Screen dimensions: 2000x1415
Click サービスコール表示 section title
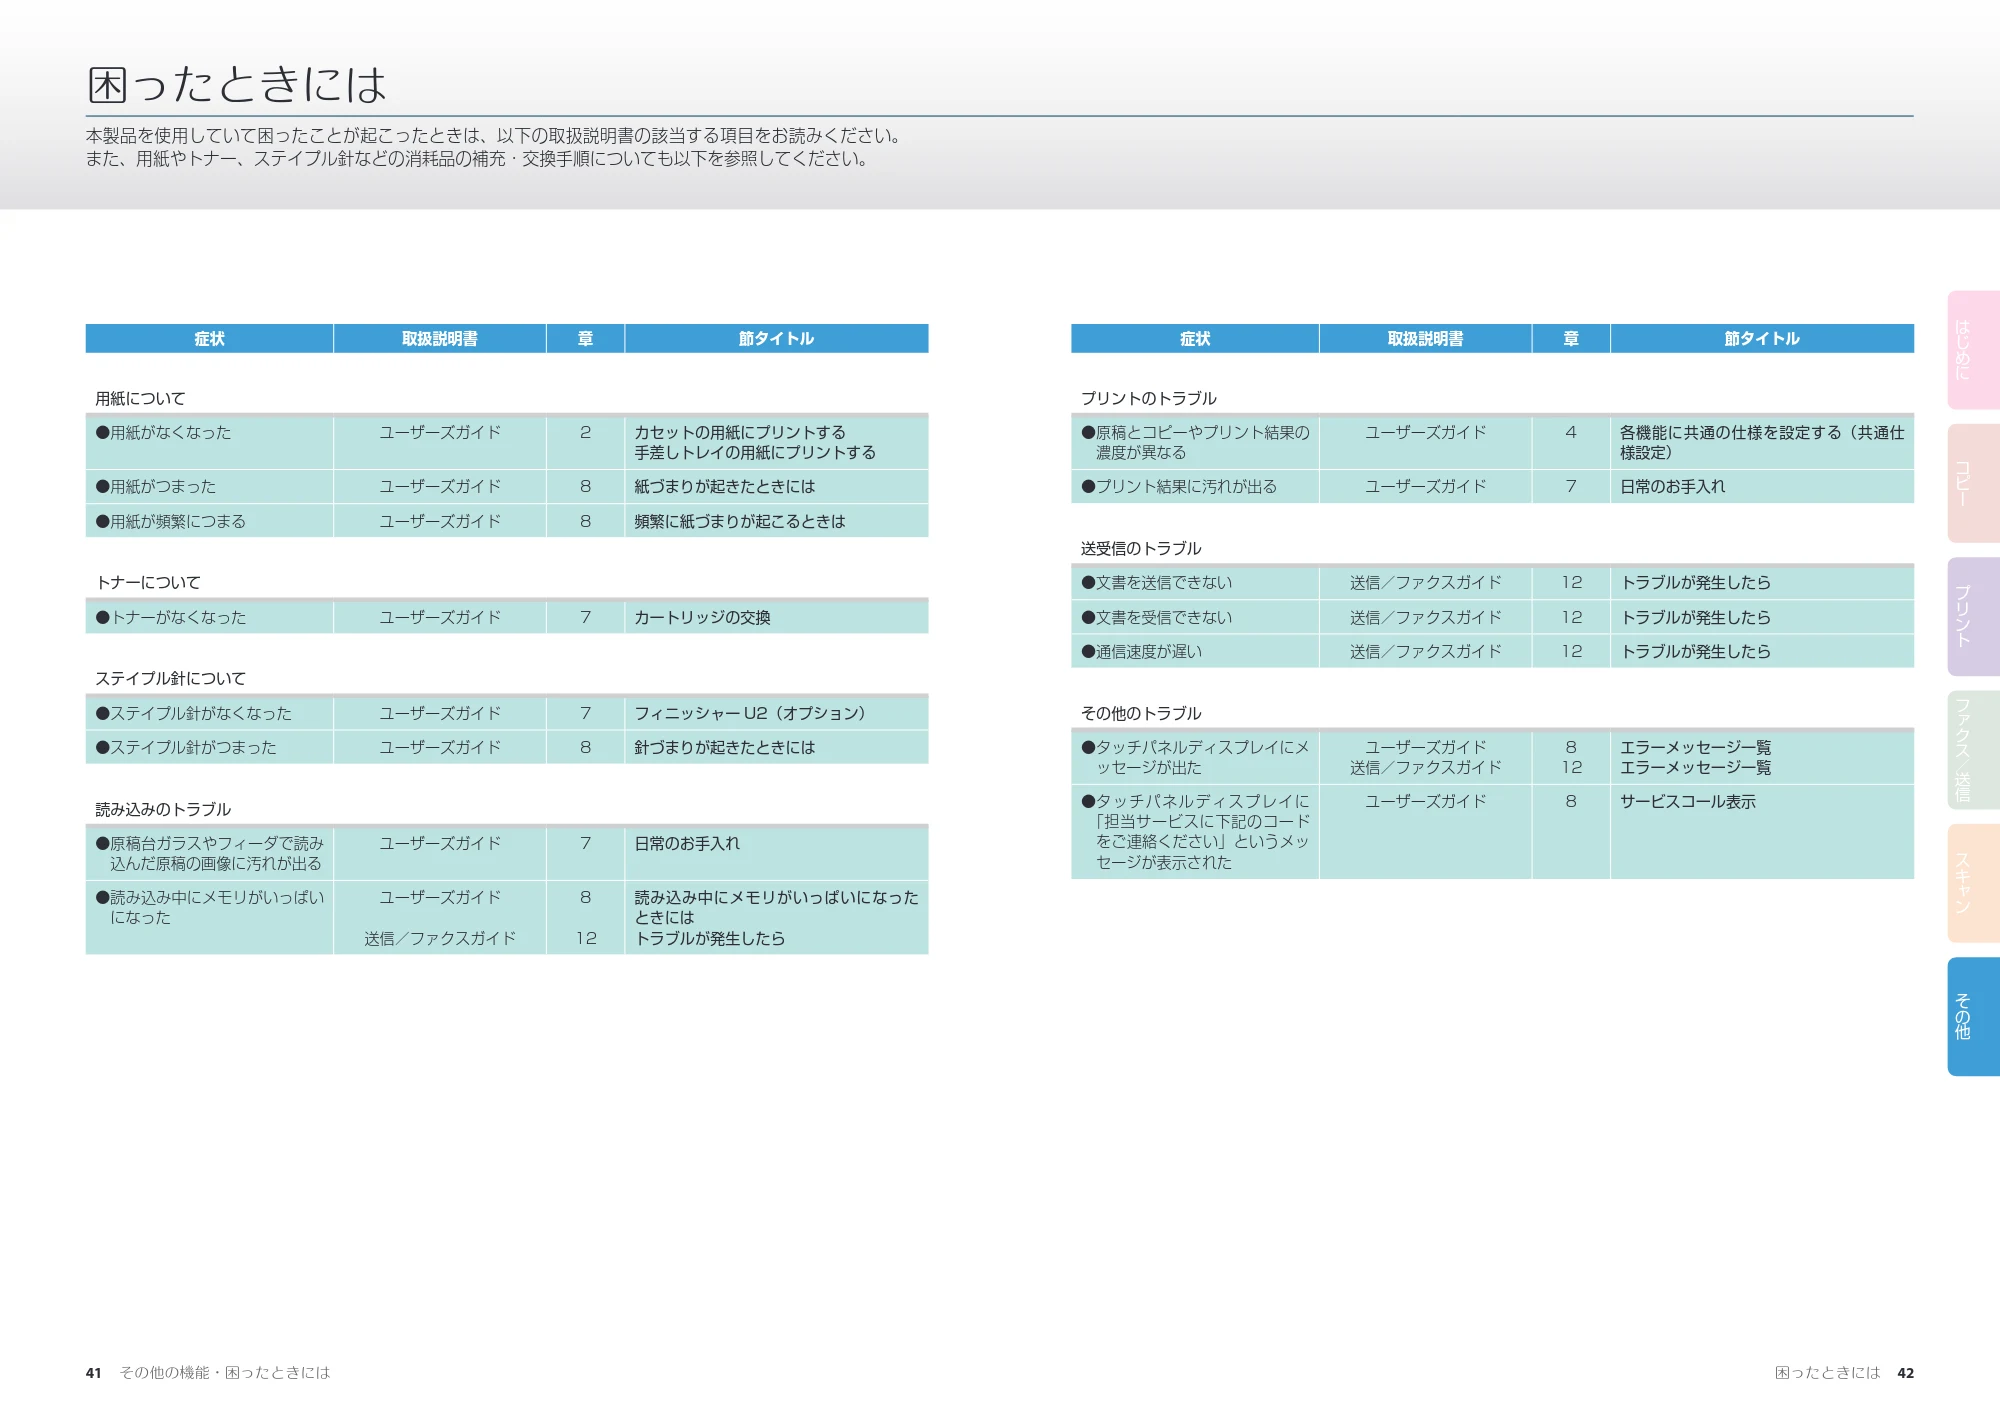click(1688, 802)
